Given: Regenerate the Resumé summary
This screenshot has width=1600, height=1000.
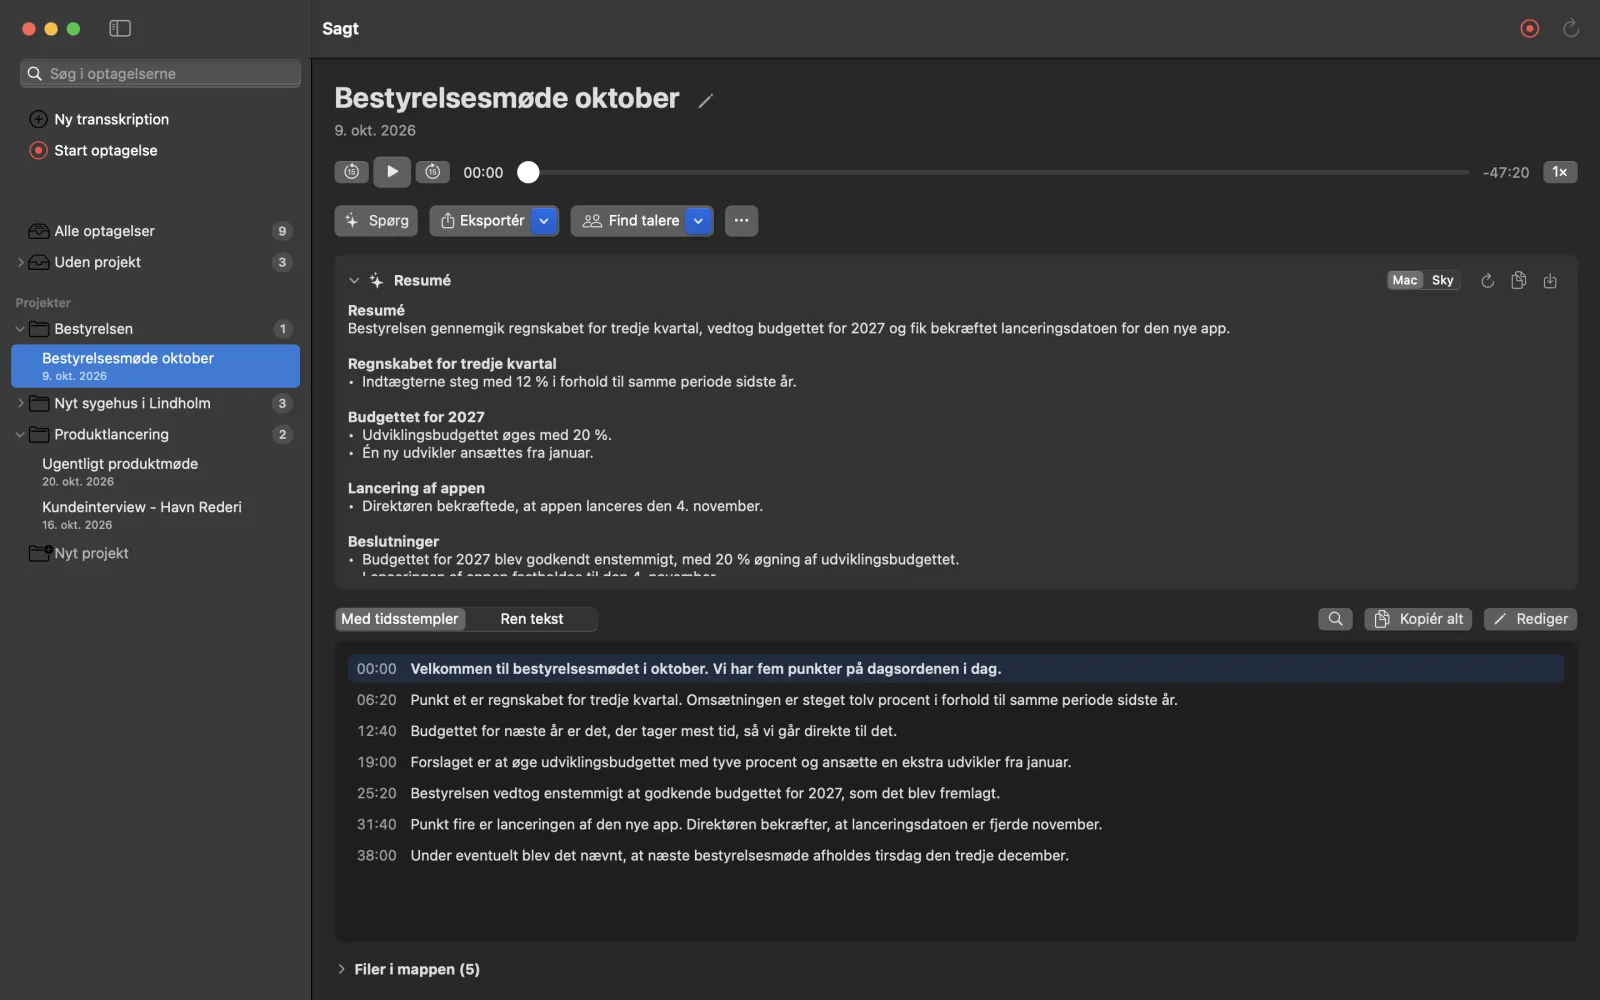Looking at the screenshot, I should [1487, 281].
